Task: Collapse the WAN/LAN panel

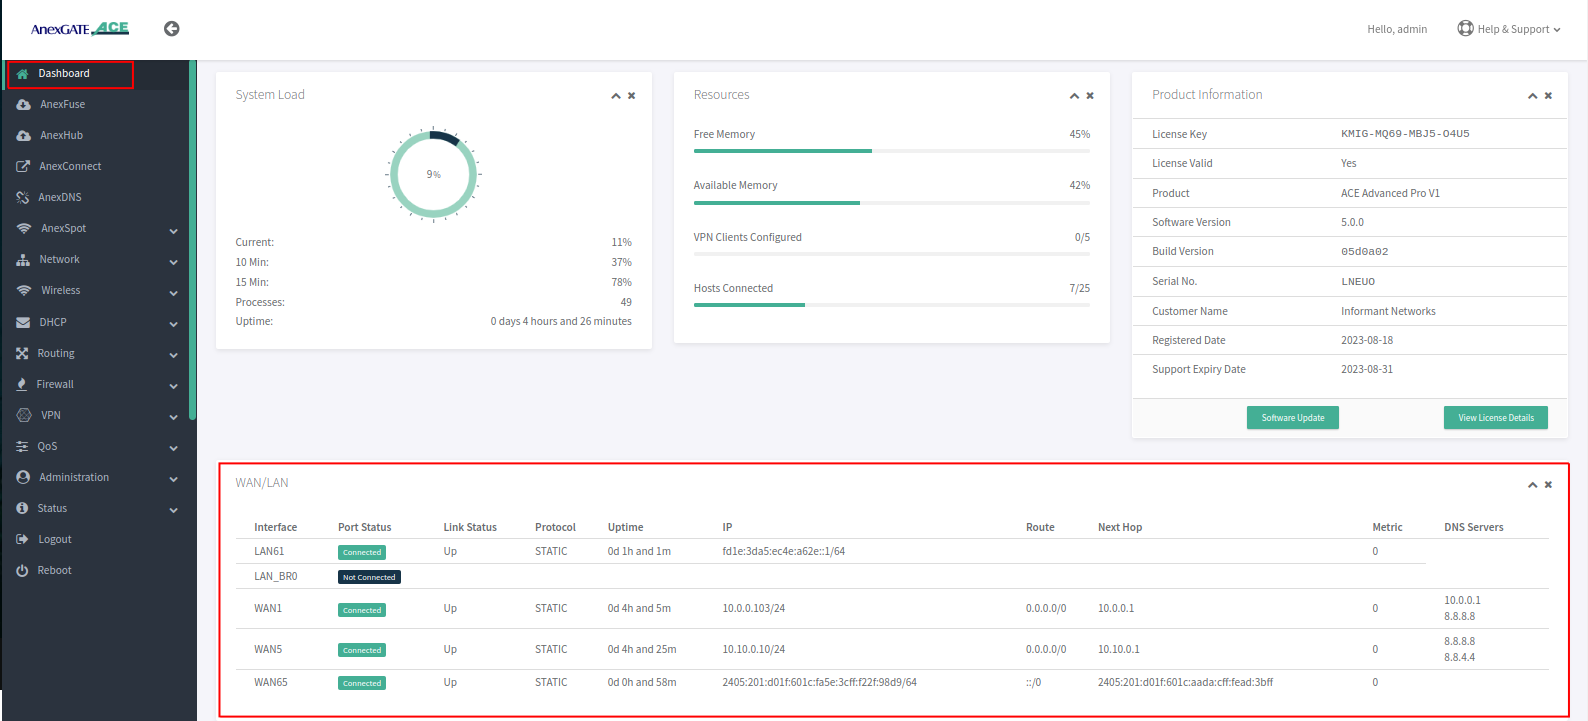Action: 1532,485
